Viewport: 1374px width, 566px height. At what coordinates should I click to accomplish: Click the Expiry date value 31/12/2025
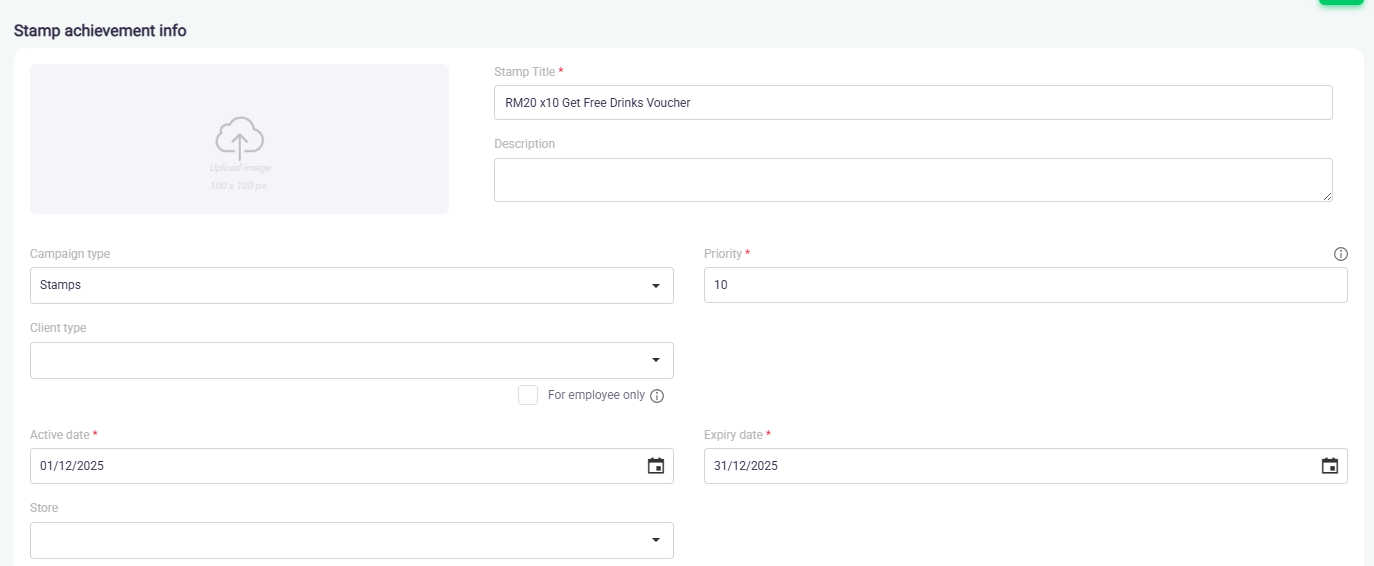tap(746, 466)
